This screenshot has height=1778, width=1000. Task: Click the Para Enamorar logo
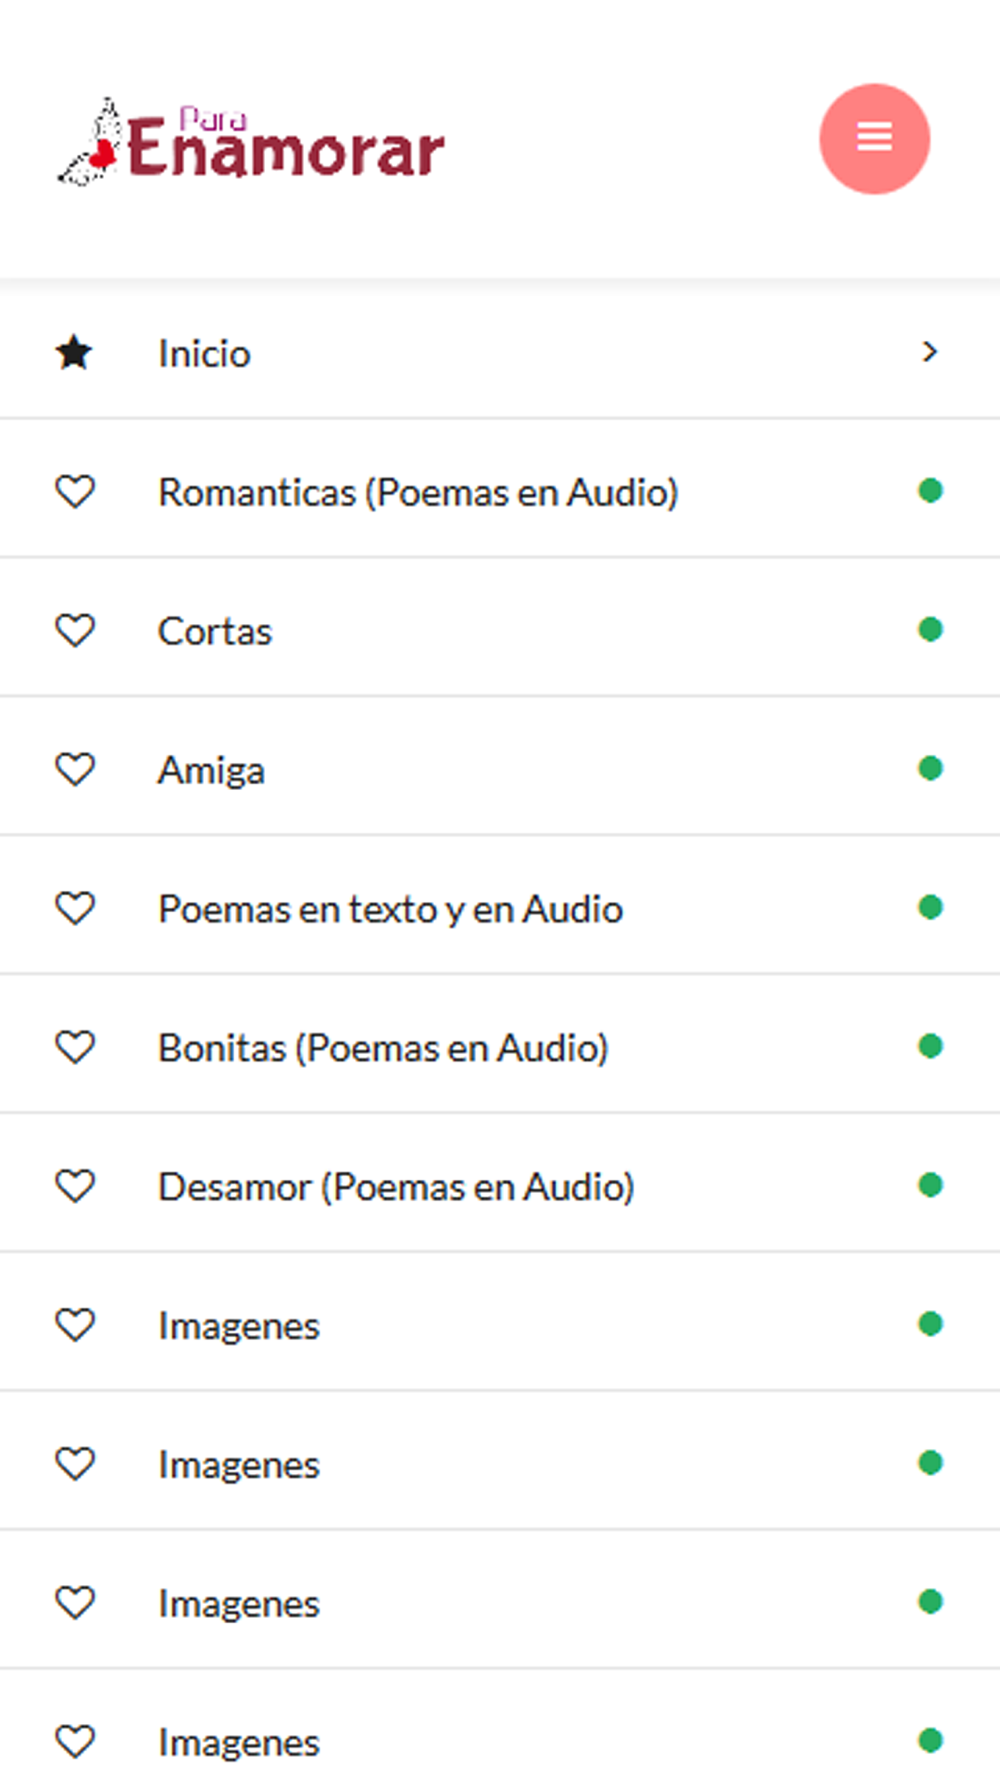click(250, 142)
